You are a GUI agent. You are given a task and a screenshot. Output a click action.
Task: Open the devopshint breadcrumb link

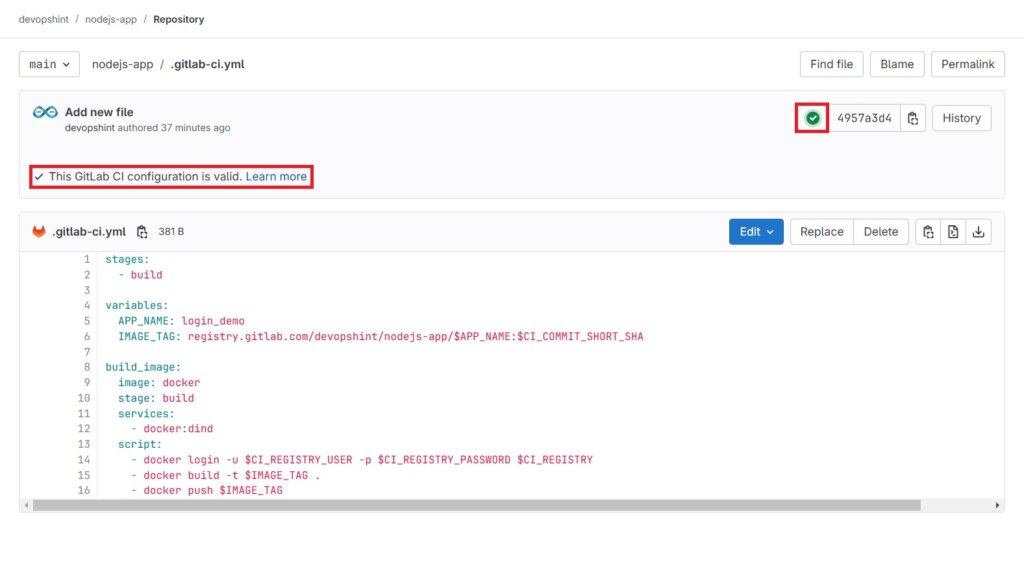tap(44, 20)
